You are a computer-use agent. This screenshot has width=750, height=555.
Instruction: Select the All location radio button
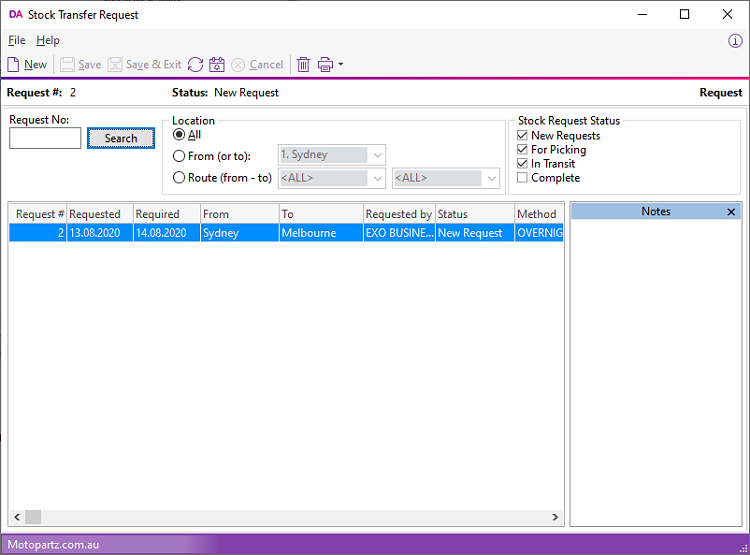(x=179, y=135)
